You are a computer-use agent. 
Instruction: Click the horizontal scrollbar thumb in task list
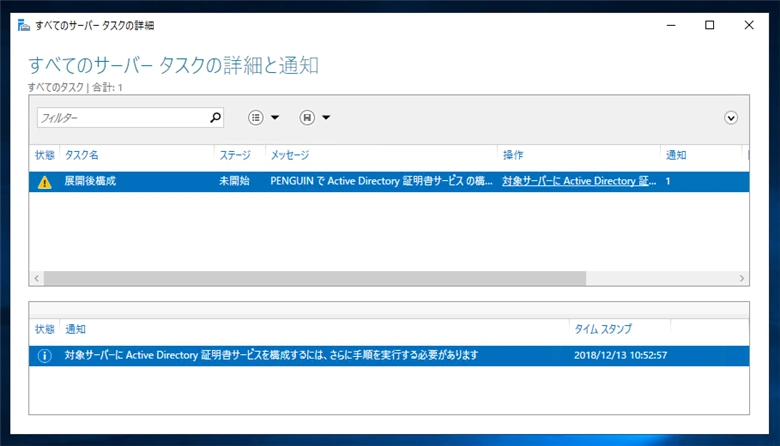click(x=315, y=278)
